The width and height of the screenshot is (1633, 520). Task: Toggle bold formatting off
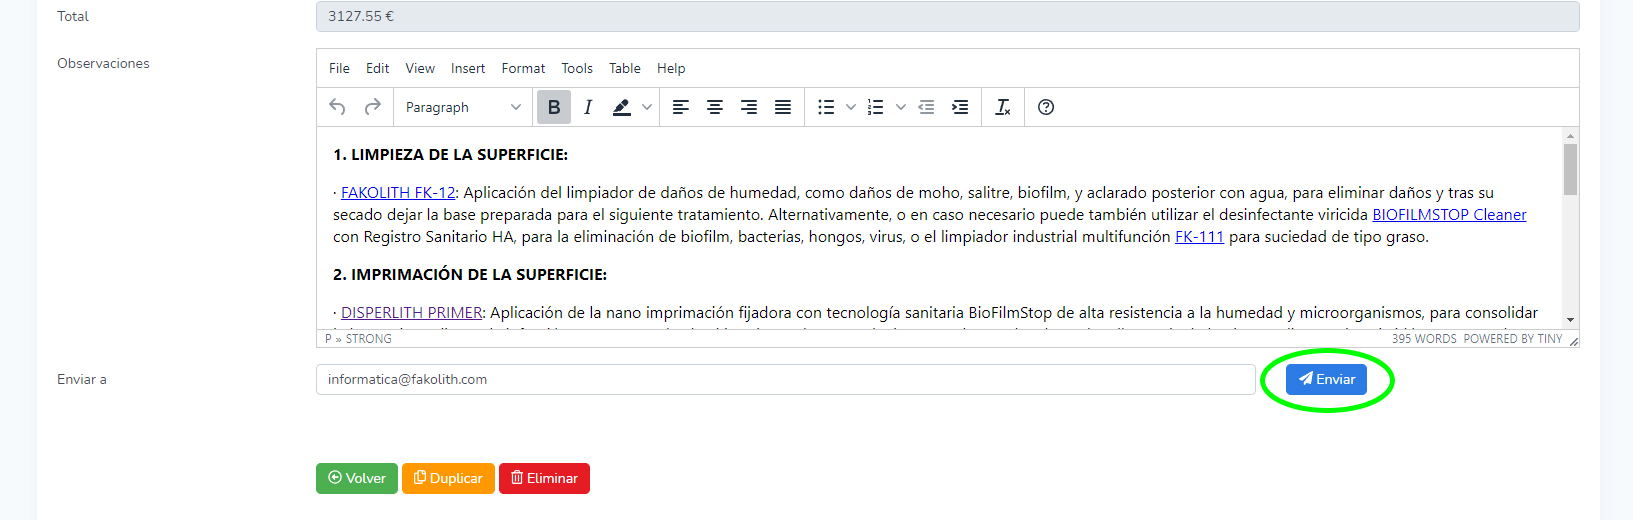(x=554, y=107)
